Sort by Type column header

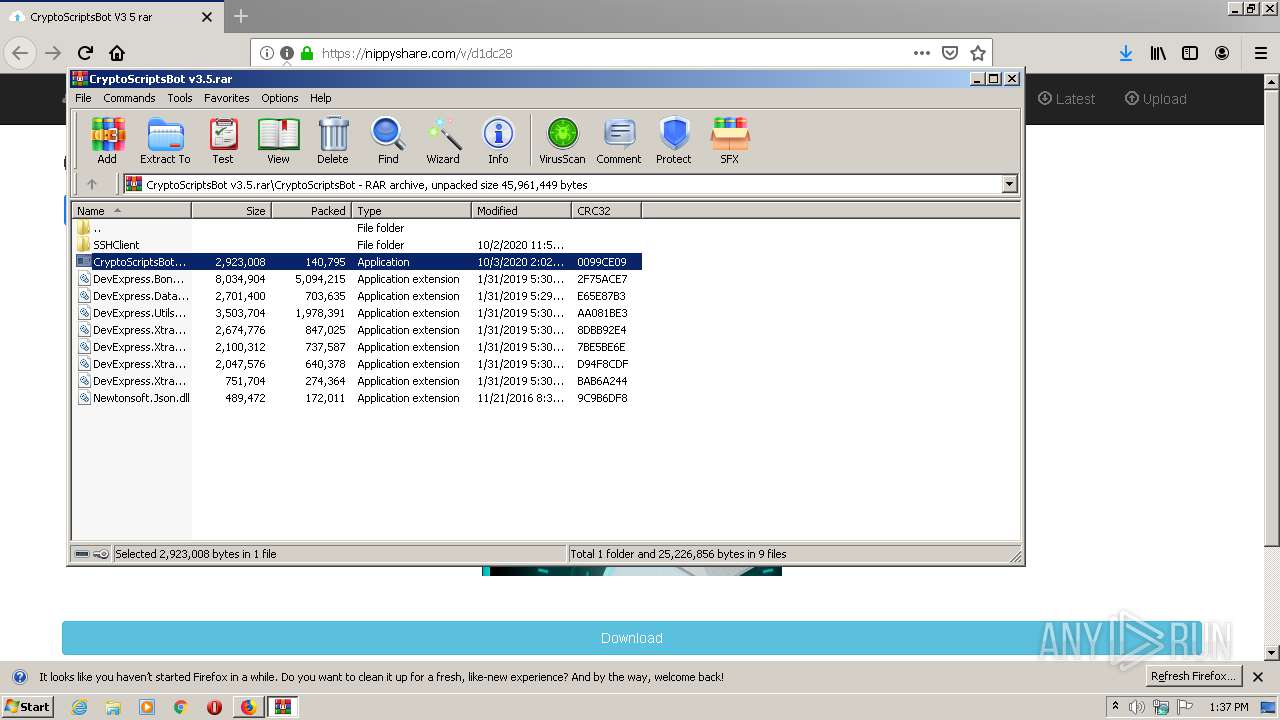pos(411,211)
